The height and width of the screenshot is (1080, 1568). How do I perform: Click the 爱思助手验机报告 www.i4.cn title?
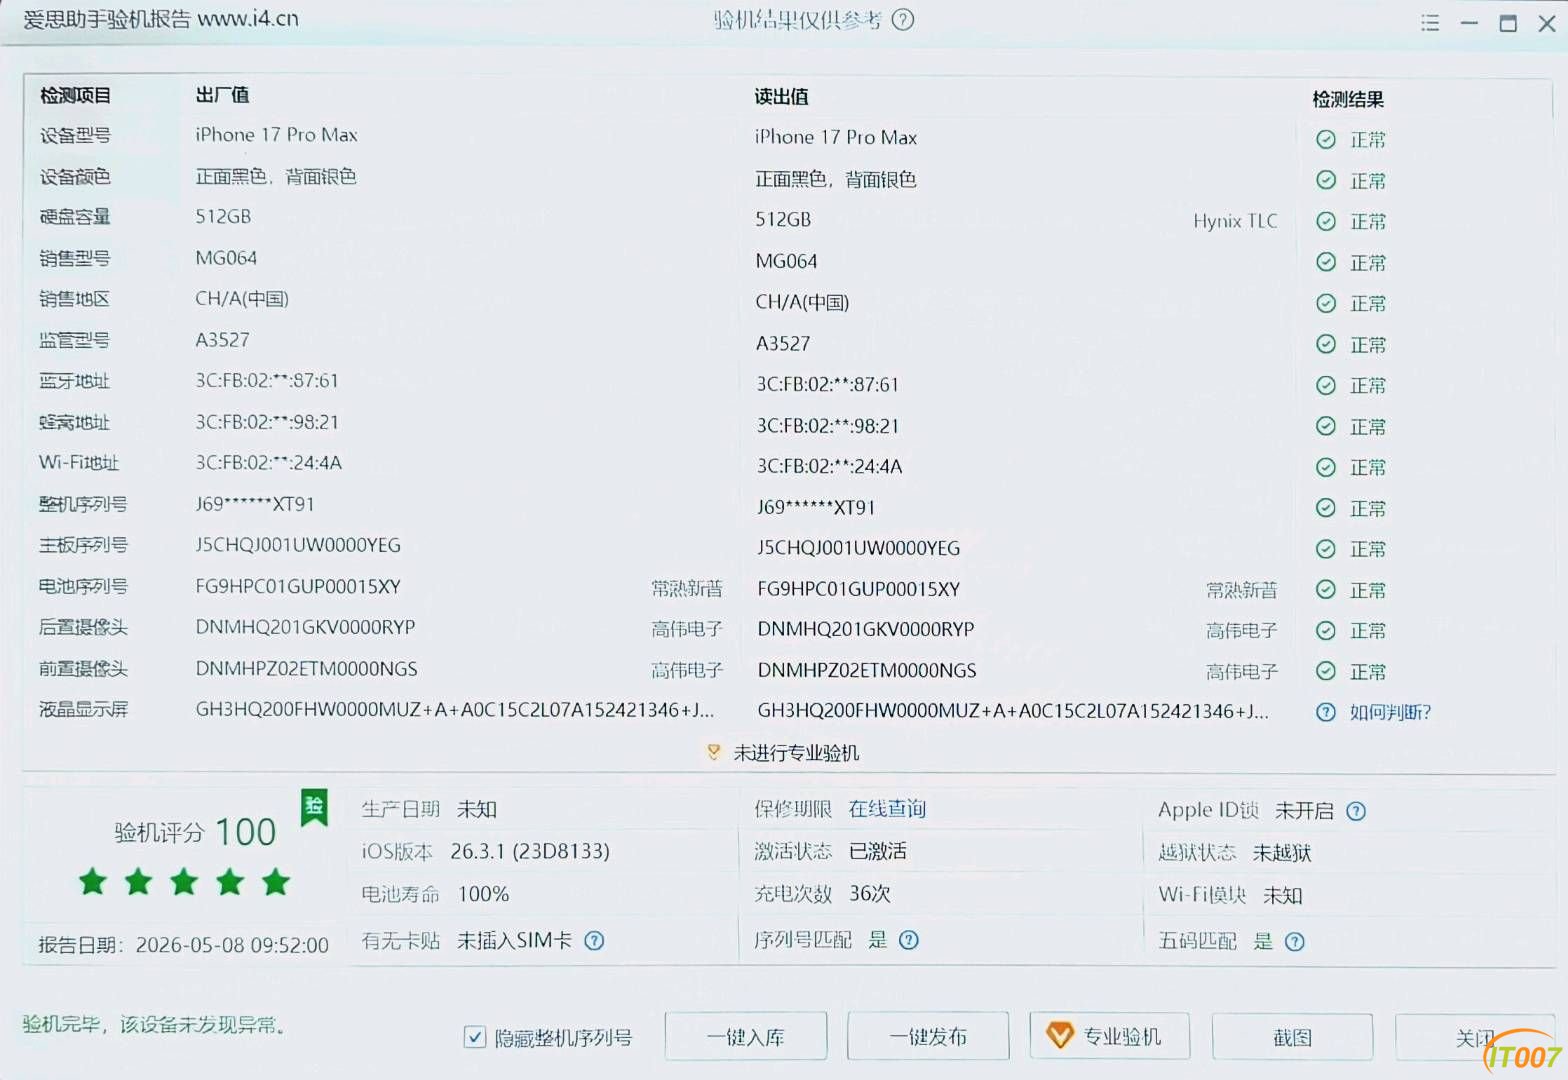coord(161,19)
